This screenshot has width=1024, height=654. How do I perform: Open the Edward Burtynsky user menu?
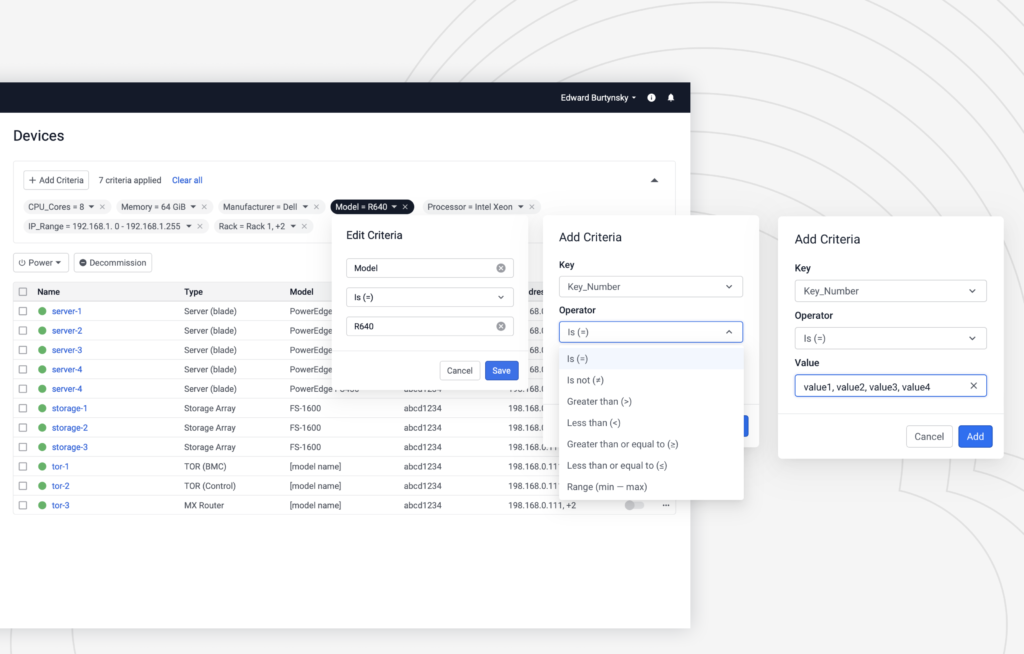point(598,98)
